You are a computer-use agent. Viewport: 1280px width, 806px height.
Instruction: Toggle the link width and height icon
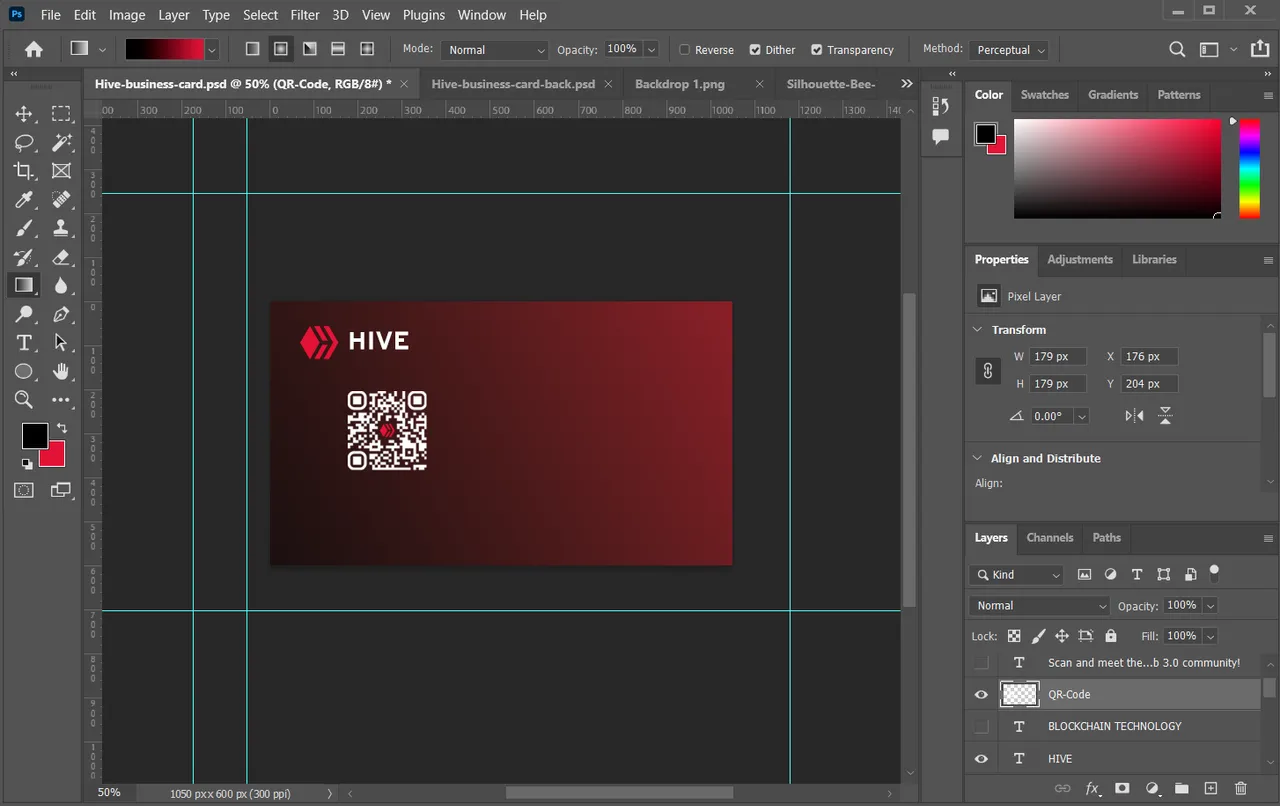click(988, 370)
